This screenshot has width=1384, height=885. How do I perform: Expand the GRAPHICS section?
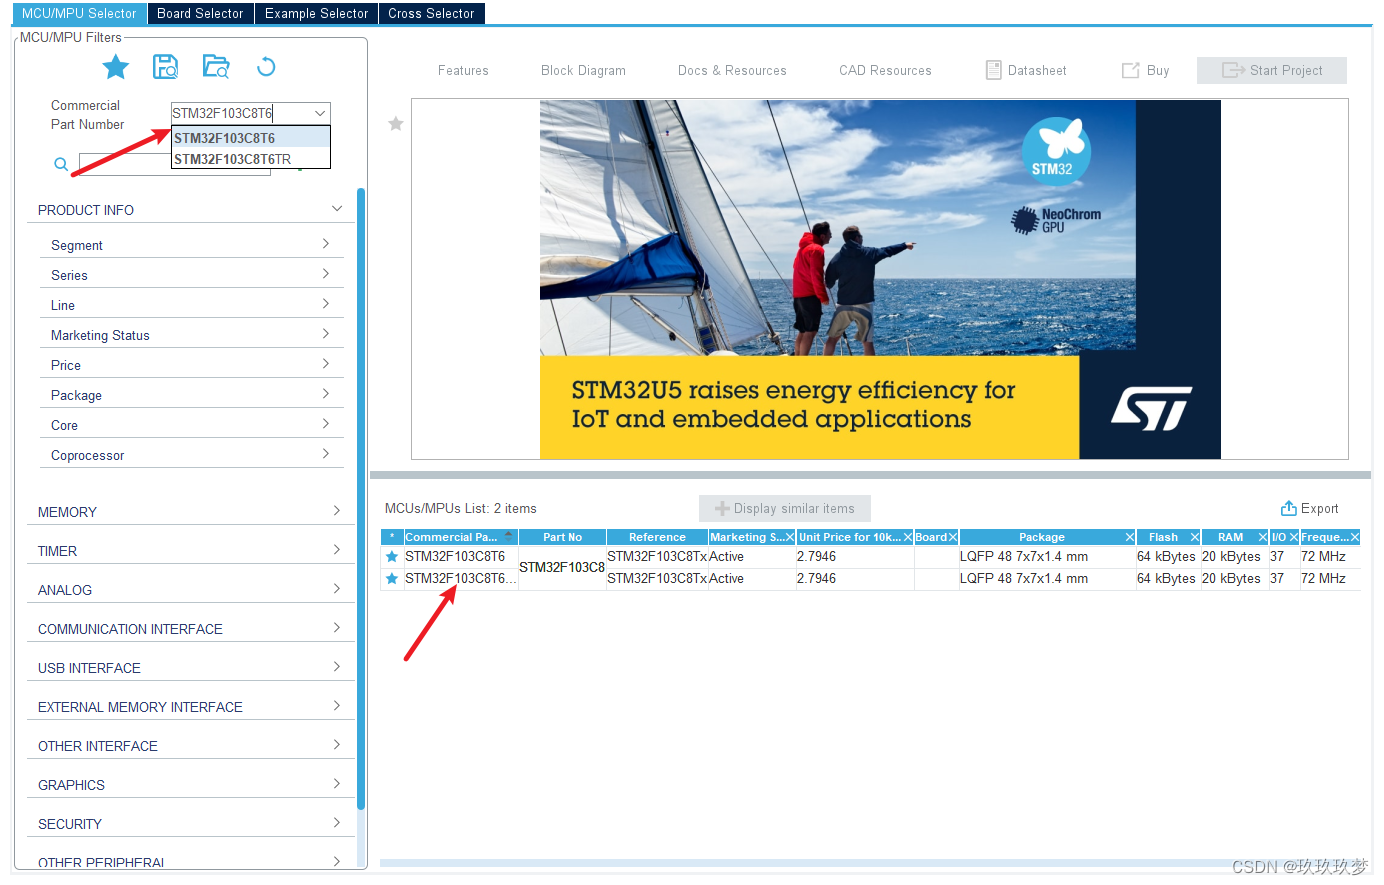pyautogui.click(x=337, y=784)
